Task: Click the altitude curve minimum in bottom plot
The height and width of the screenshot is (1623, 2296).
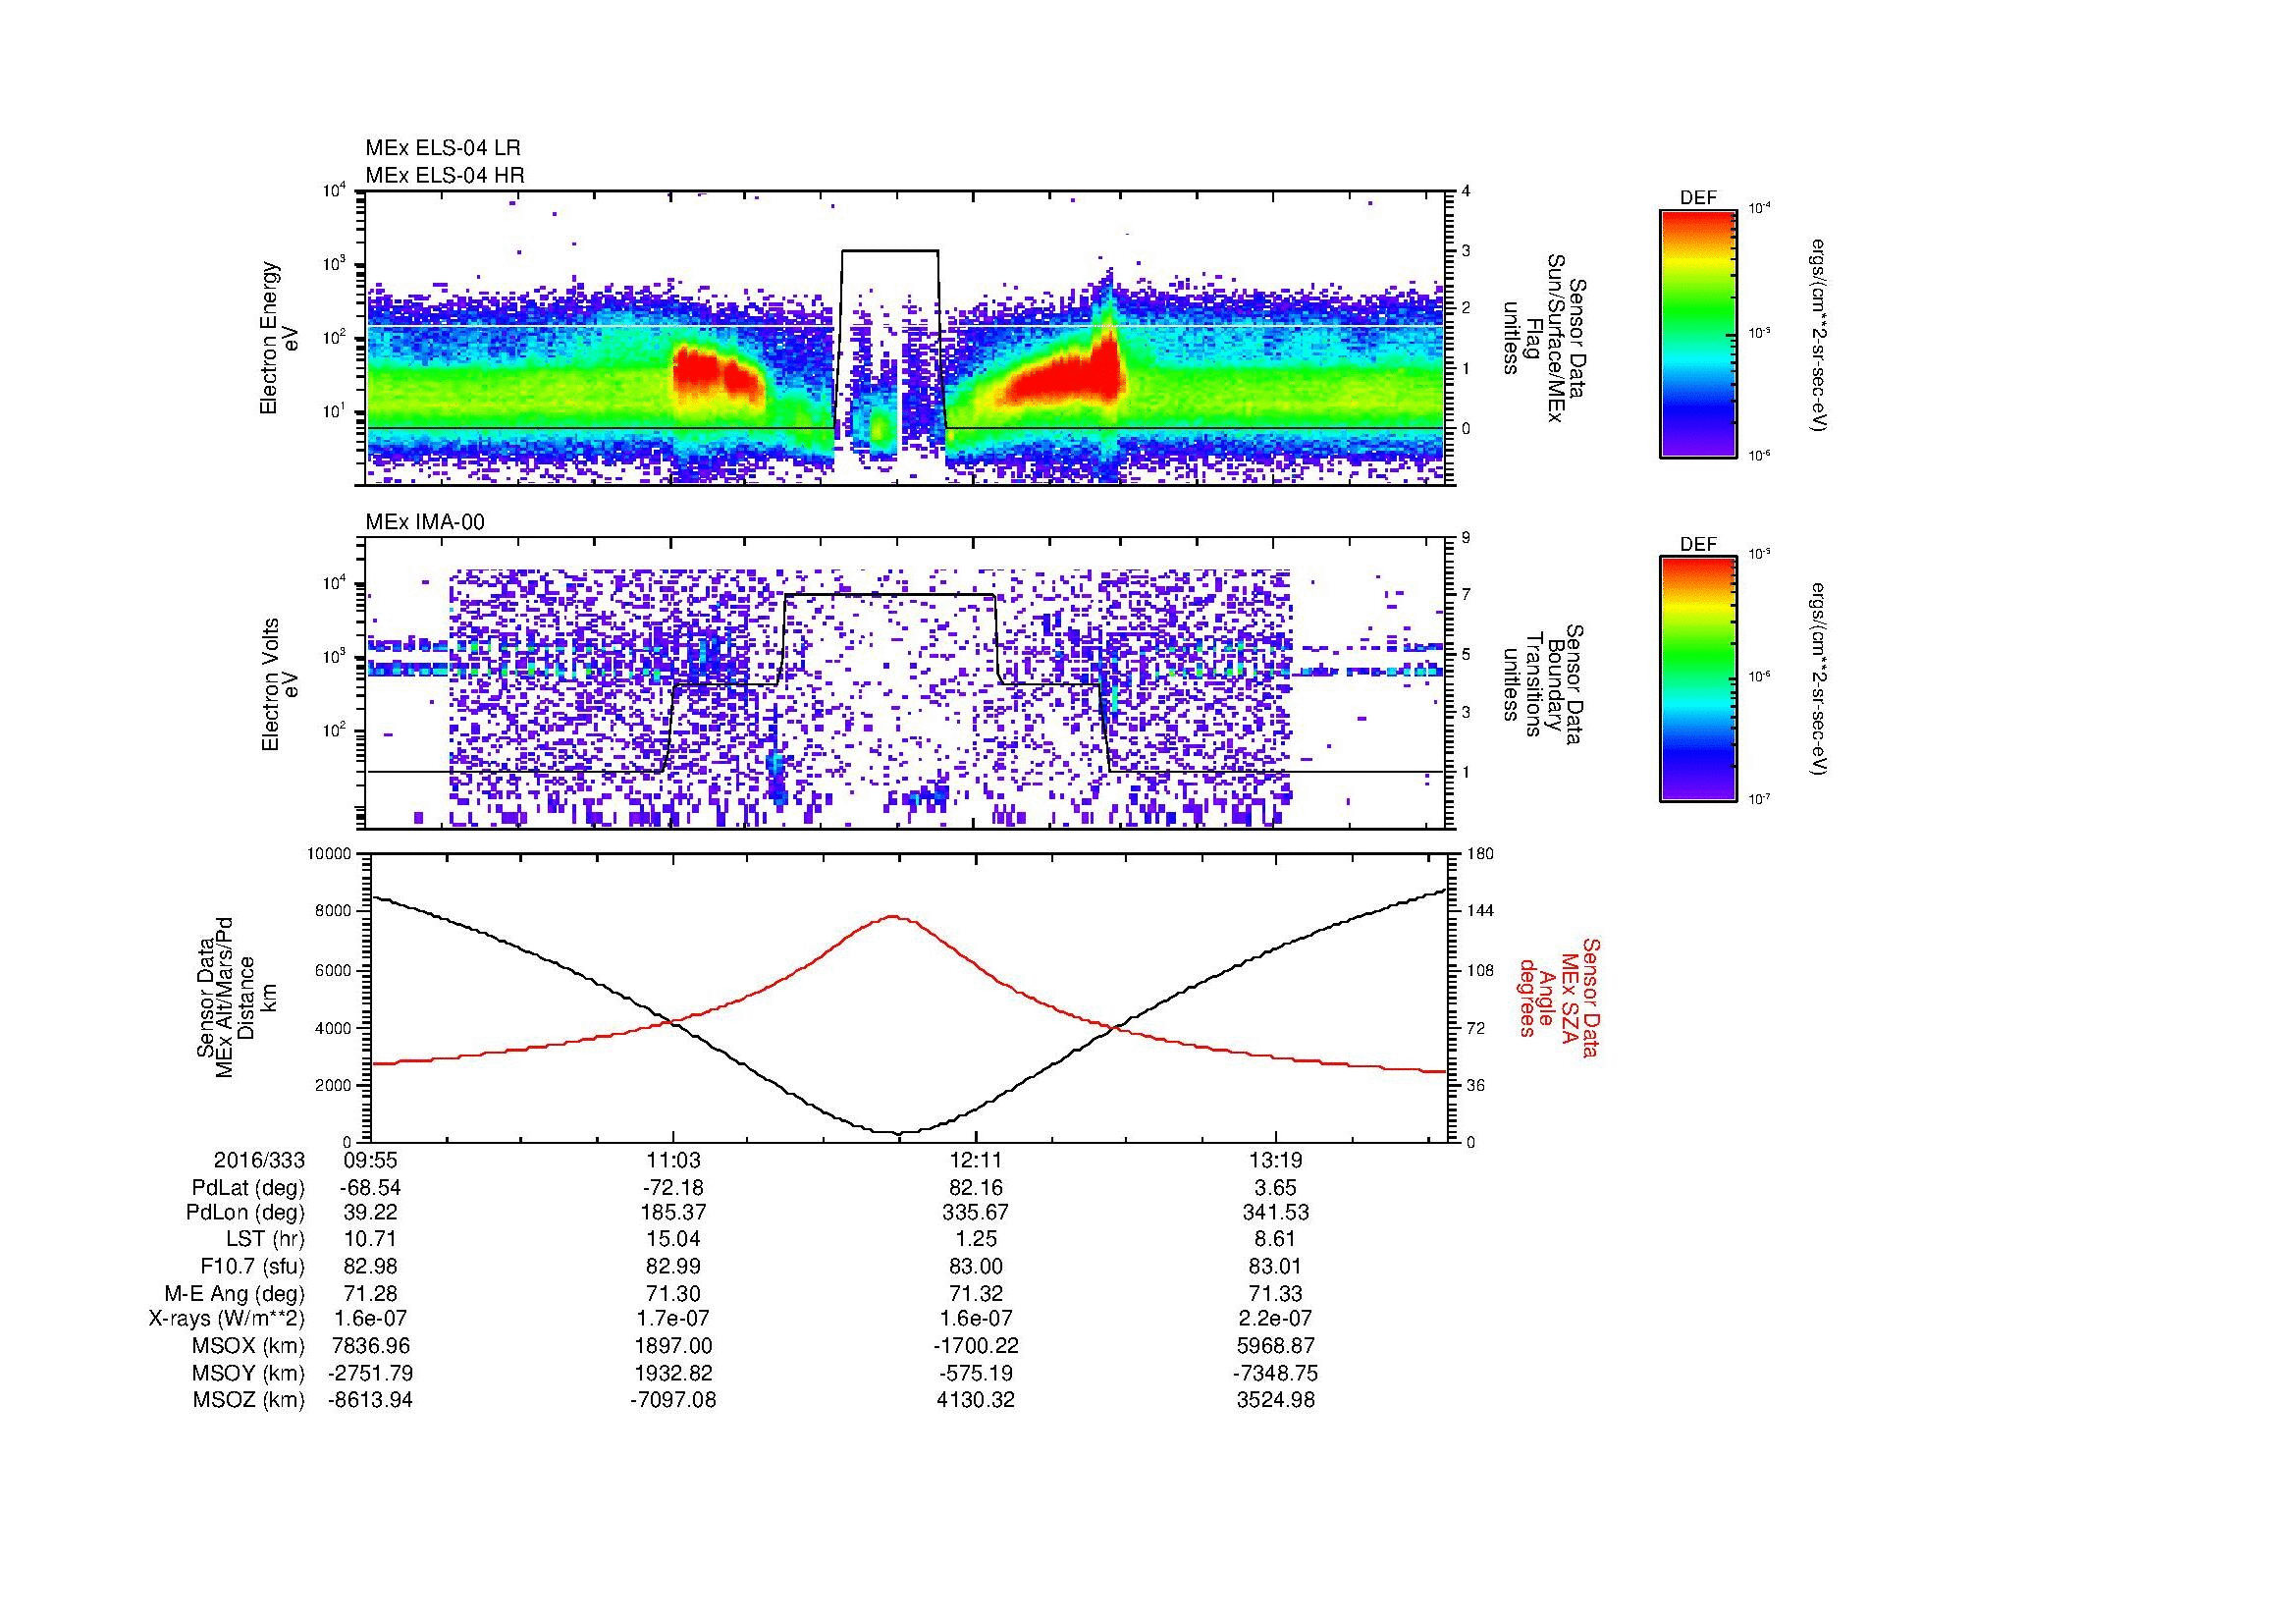Action: tap(900, 1133)
